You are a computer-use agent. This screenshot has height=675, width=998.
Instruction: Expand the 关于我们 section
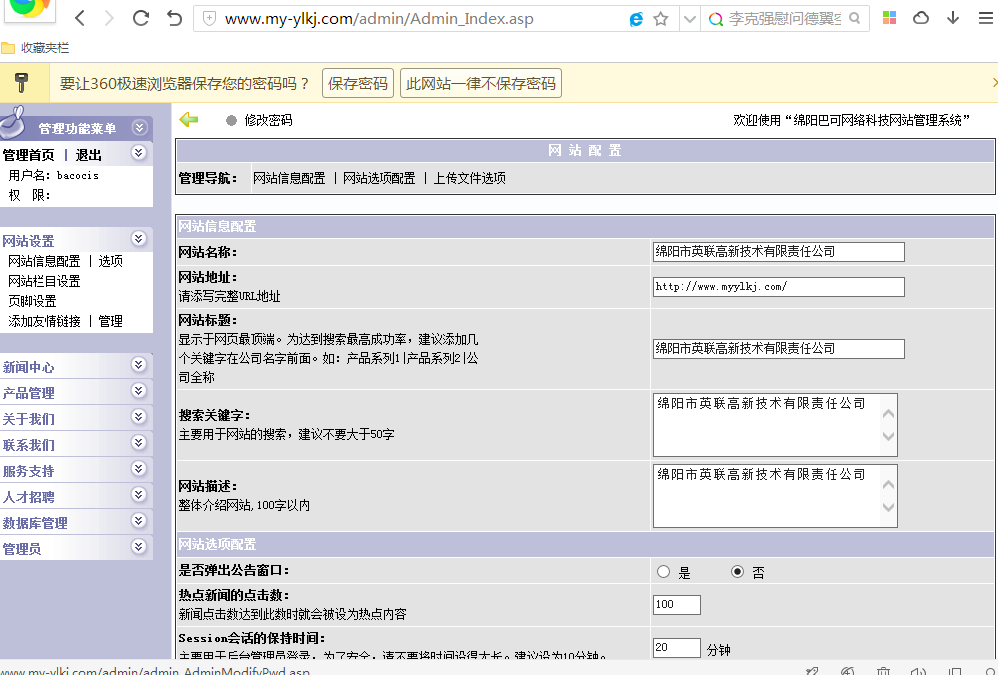pyautogui.click(x=138, y=417)
